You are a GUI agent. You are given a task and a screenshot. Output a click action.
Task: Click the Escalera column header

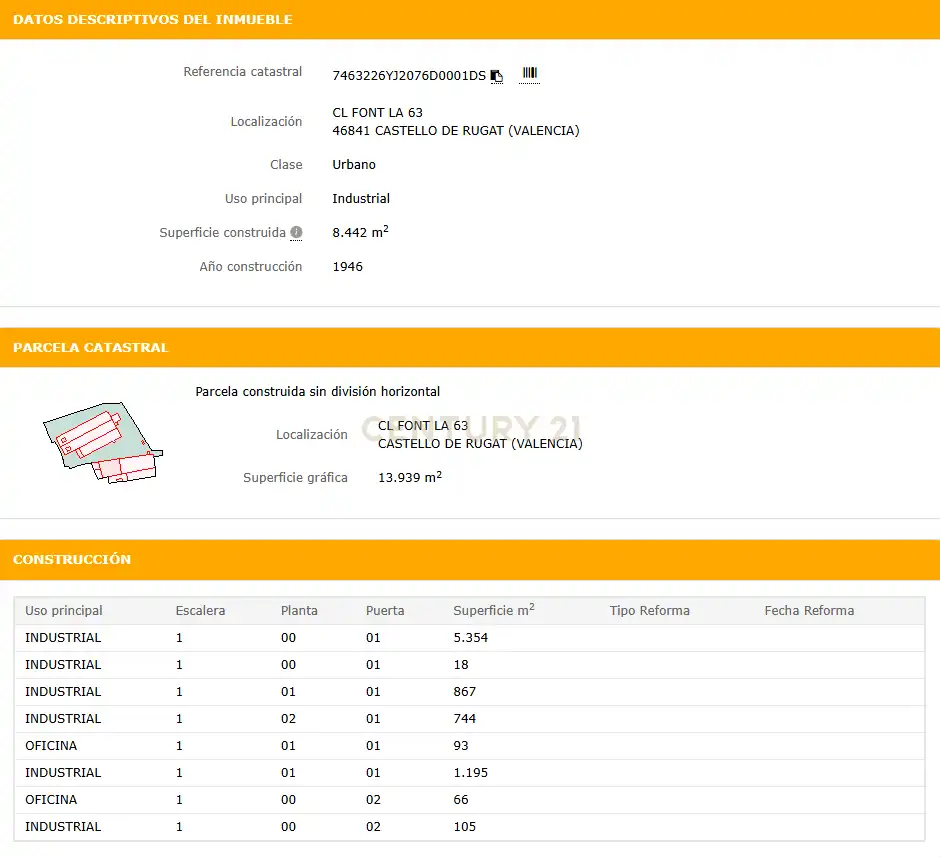[200, 611]
